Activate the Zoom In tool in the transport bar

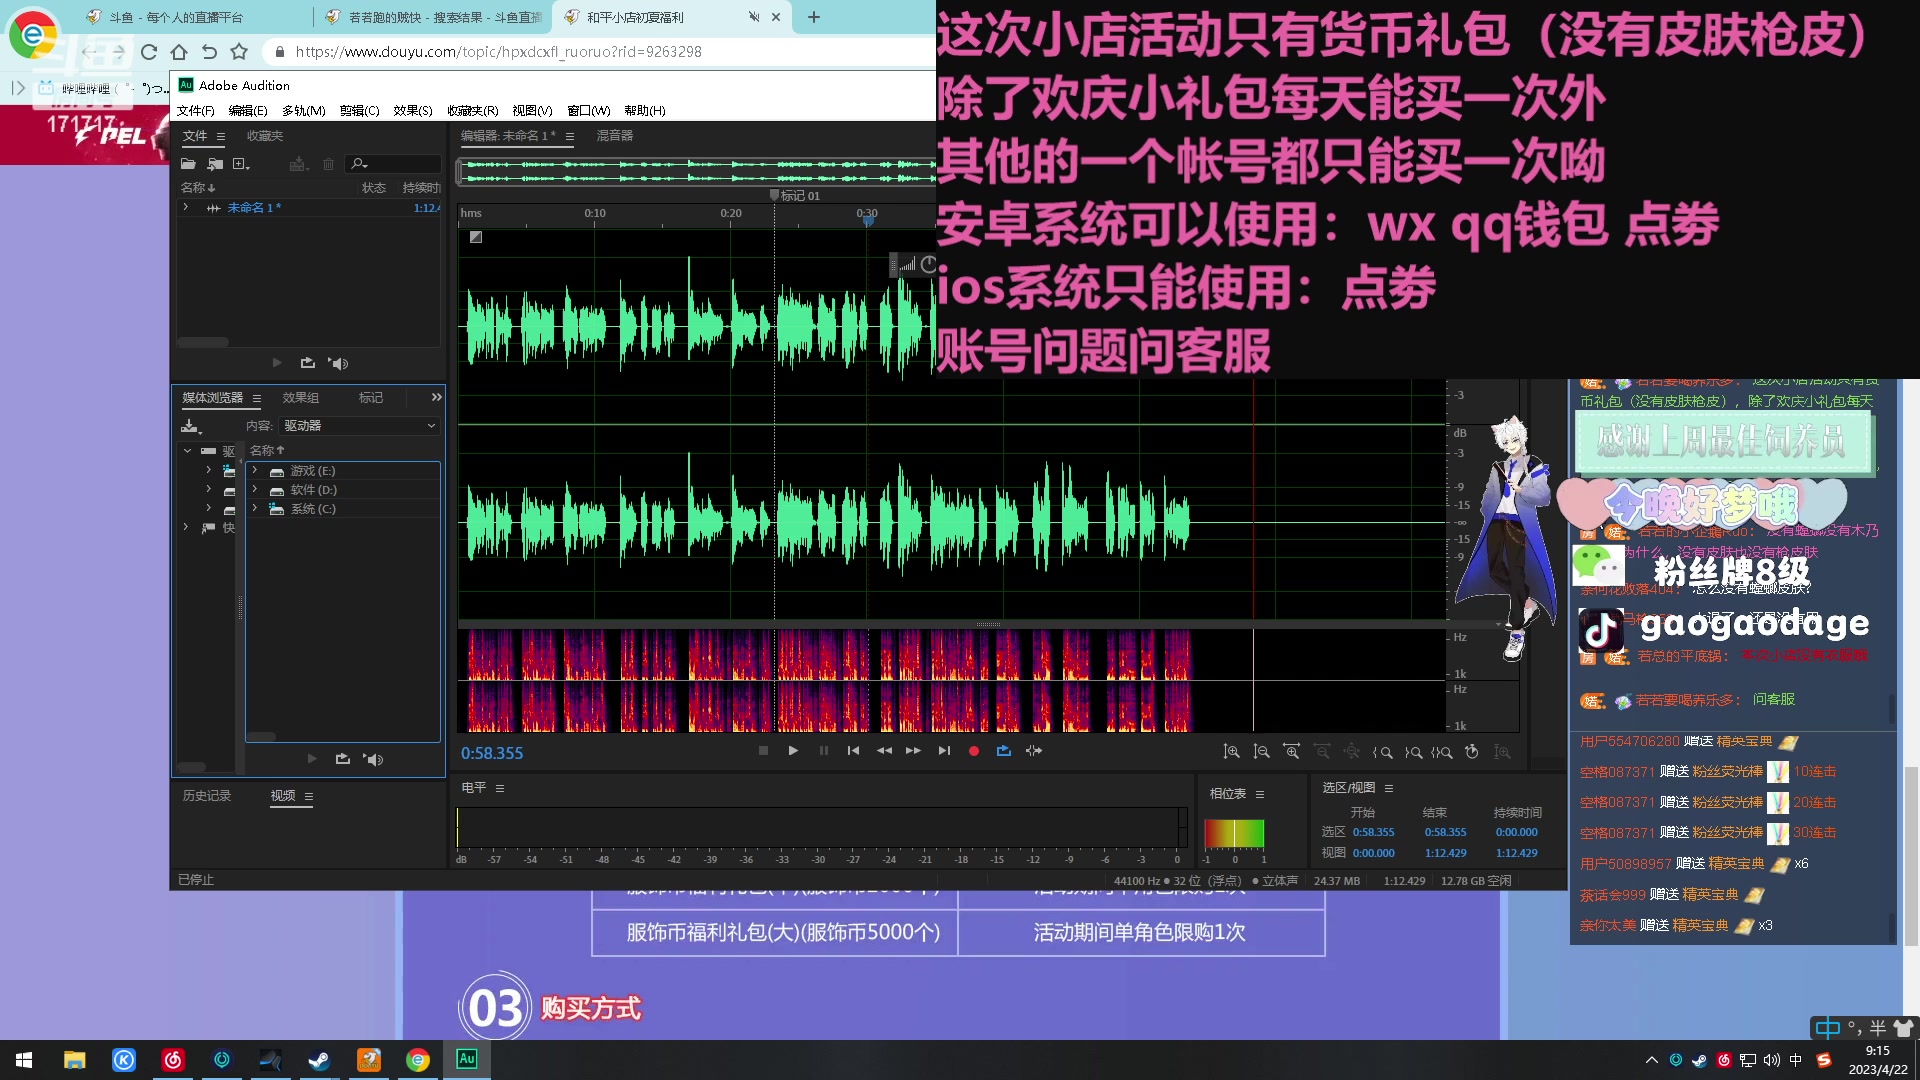click(x=1232, y=752)
